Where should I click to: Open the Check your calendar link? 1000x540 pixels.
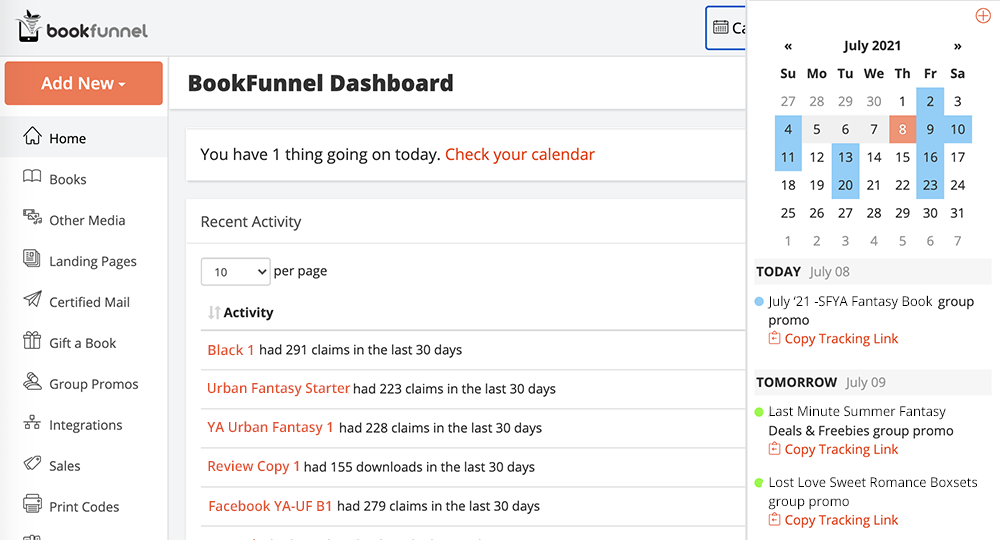pos(519,154)
